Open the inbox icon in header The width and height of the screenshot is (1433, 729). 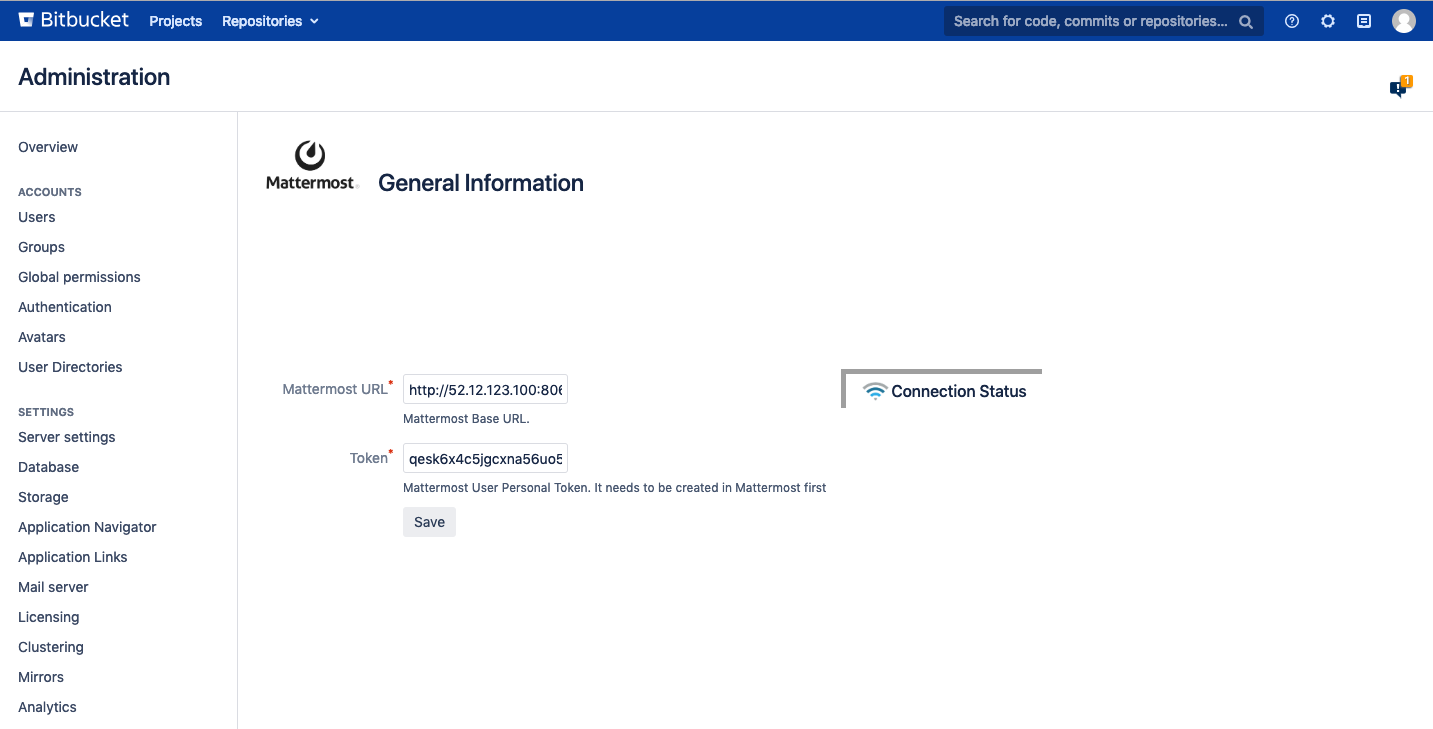1364,21
